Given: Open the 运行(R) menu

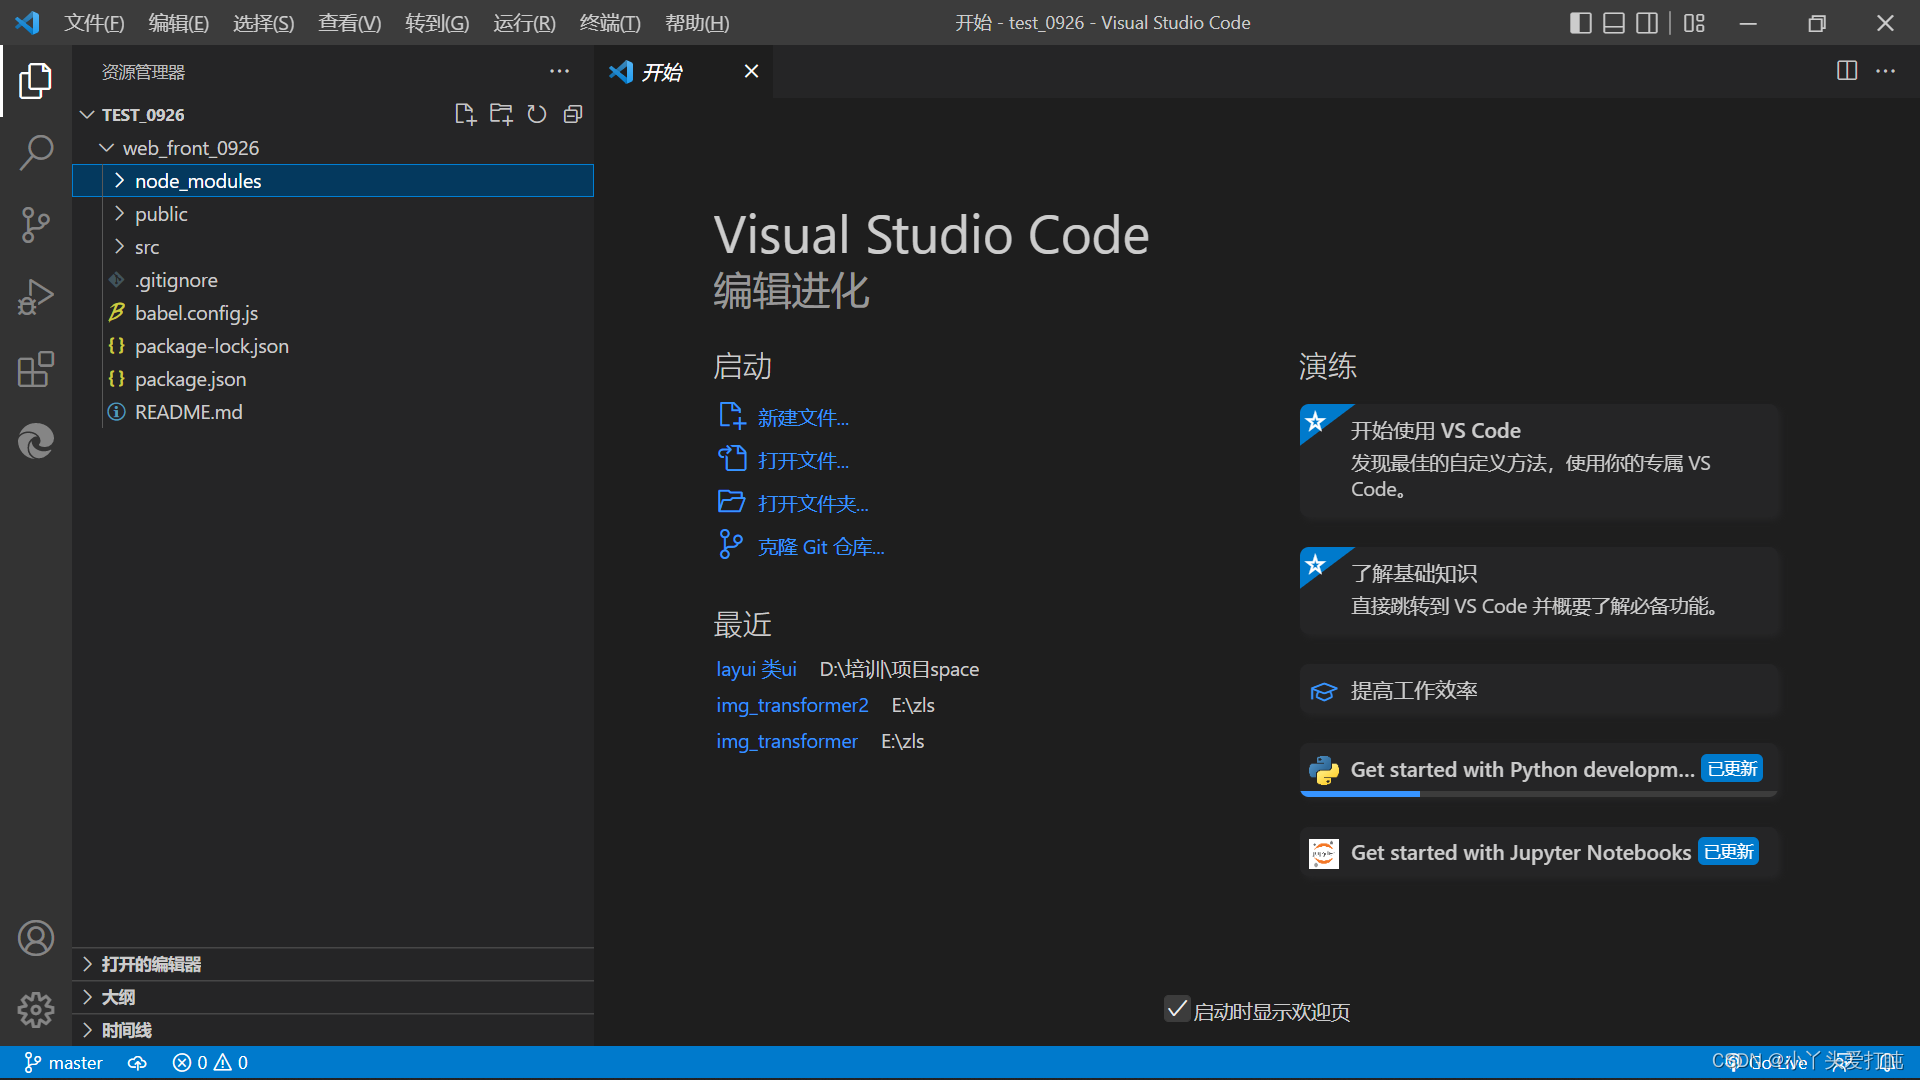Looking at the screenshot, I should point(524,23).
